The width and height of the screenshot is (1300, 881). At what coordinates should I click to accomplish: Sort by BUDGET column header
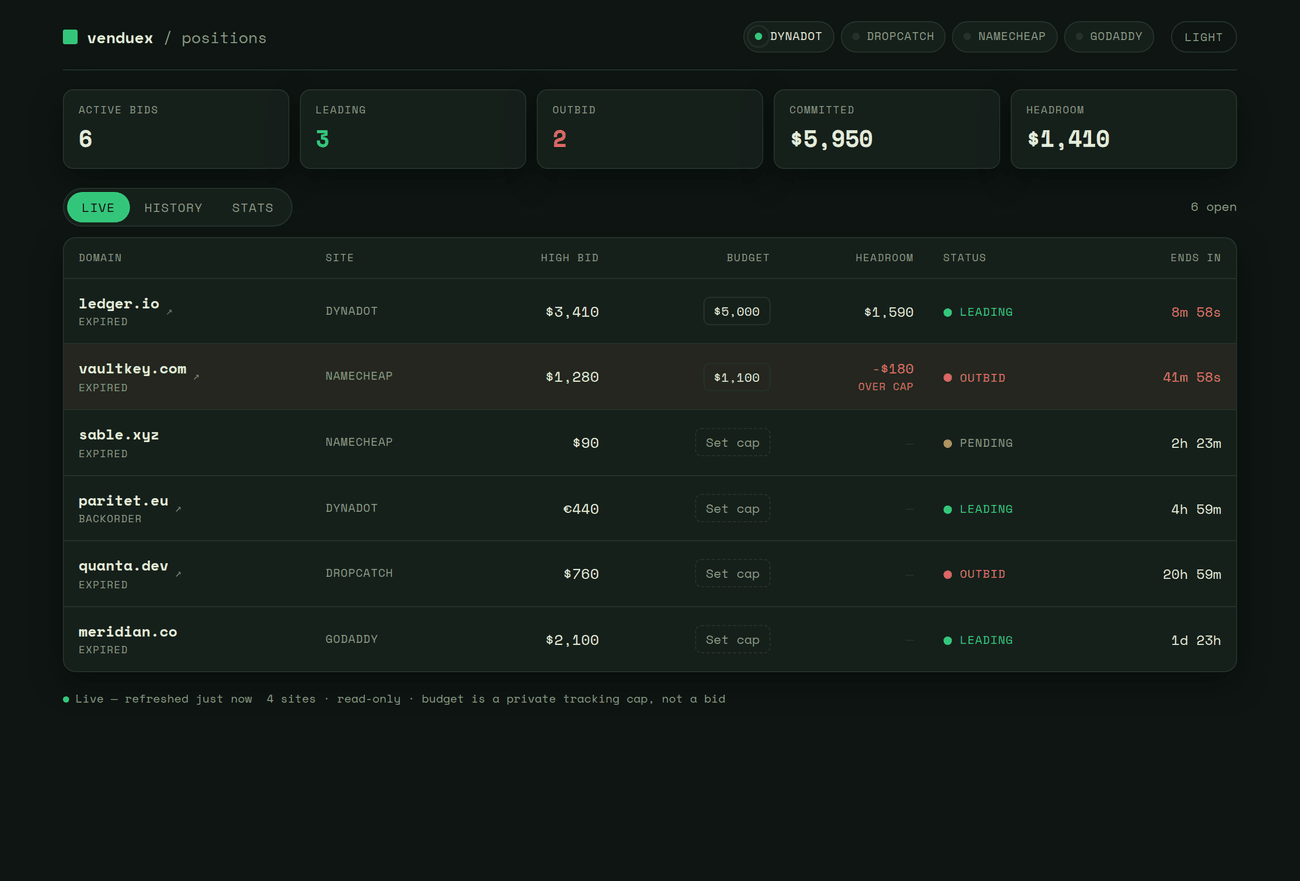click(x=748, y=258)
